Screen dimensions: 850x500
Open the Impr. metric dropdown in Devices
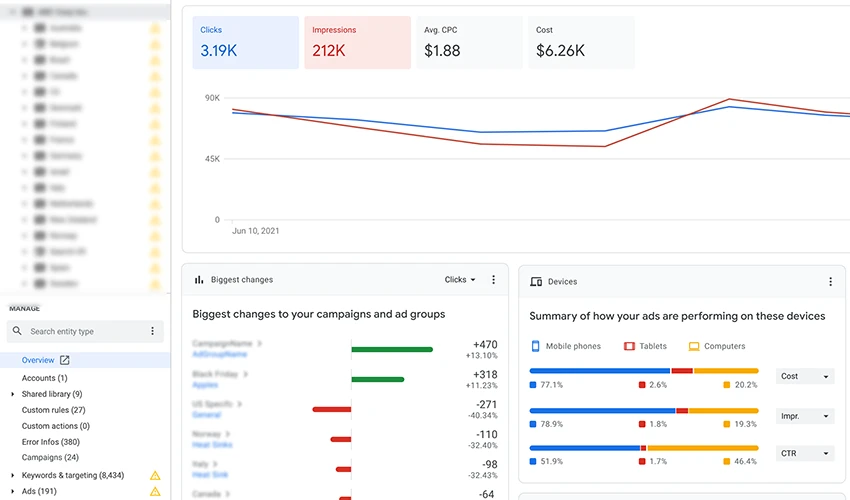point(805,416)
